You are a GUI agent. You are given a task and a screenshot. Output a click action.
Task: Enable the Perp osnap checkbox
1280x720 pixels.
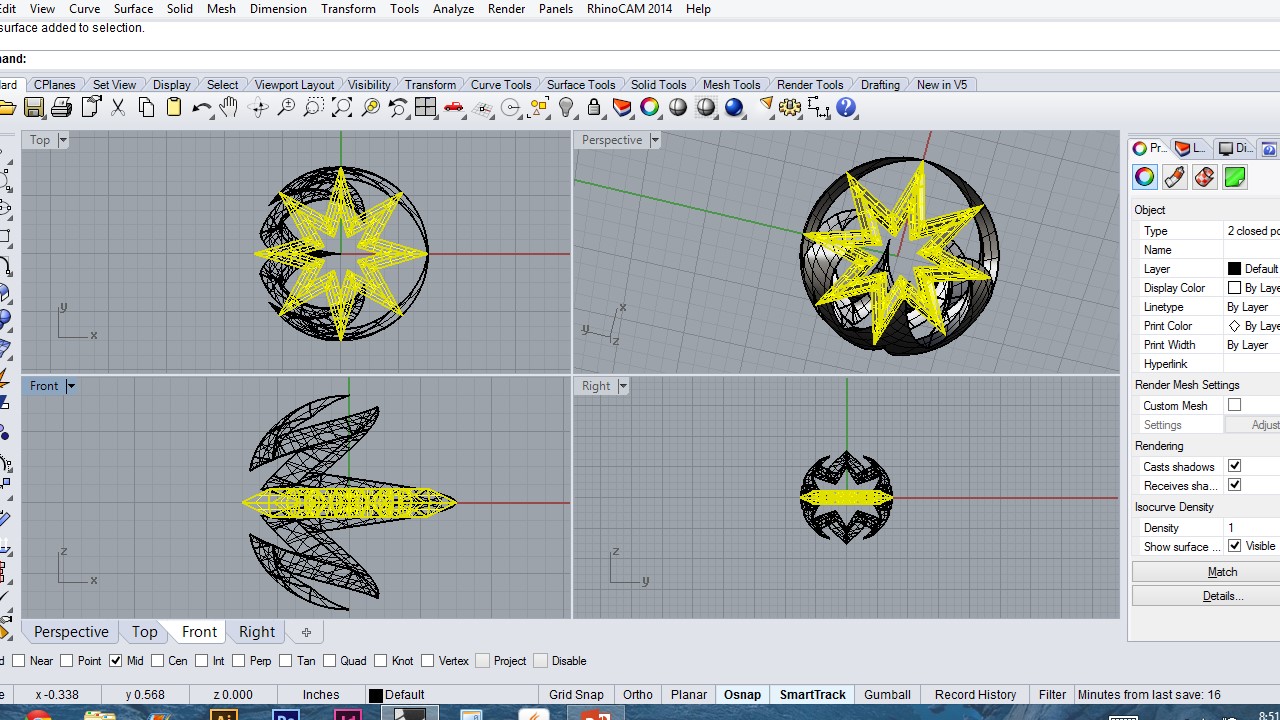pyautogui.click(x=239, y=661)
